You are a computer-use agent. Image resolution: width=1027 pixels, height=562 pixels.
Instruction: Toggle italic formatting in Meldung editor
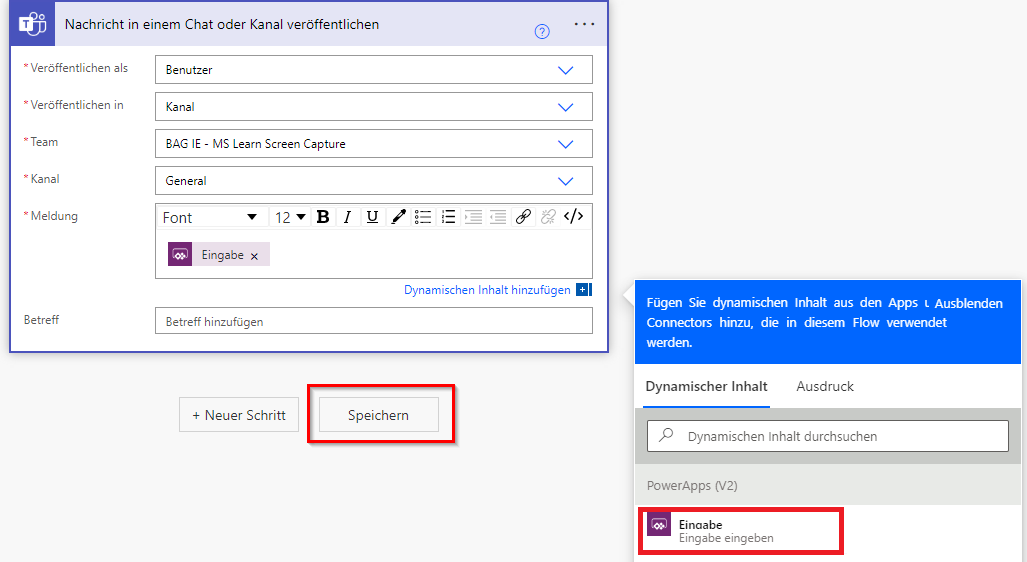pos(347,217)
